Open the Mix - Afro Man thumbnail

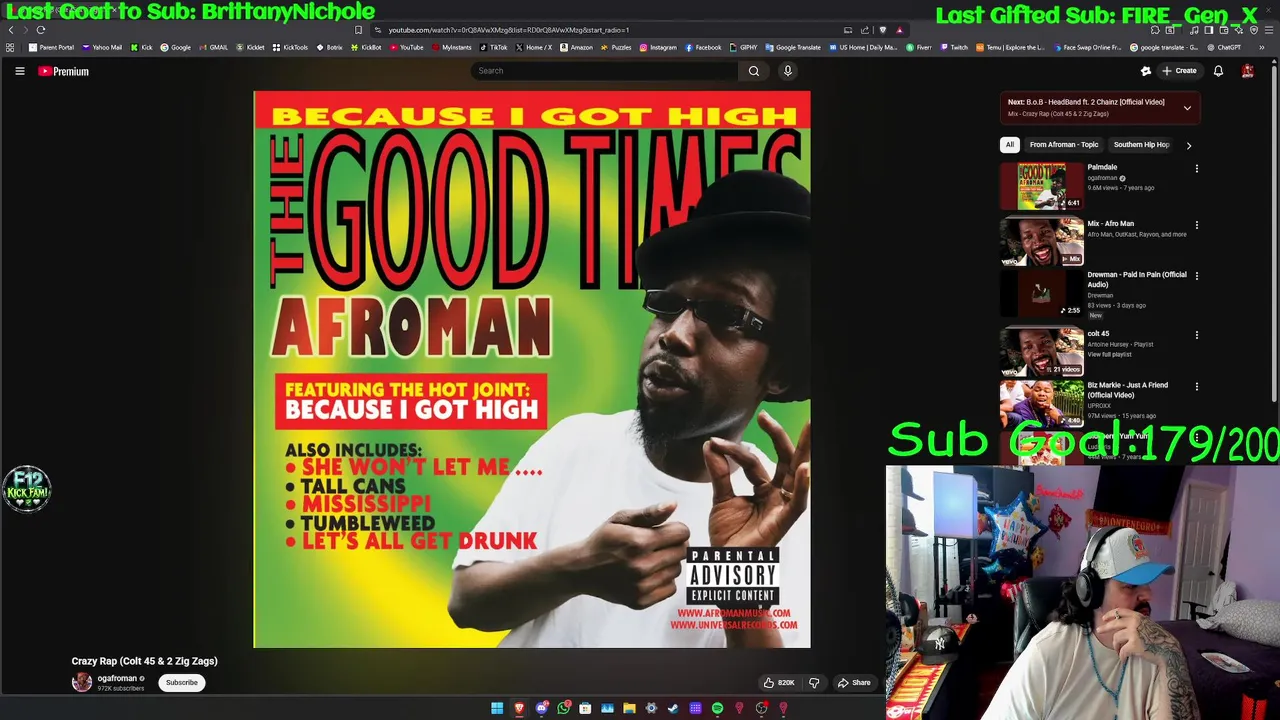point(1042,242)
